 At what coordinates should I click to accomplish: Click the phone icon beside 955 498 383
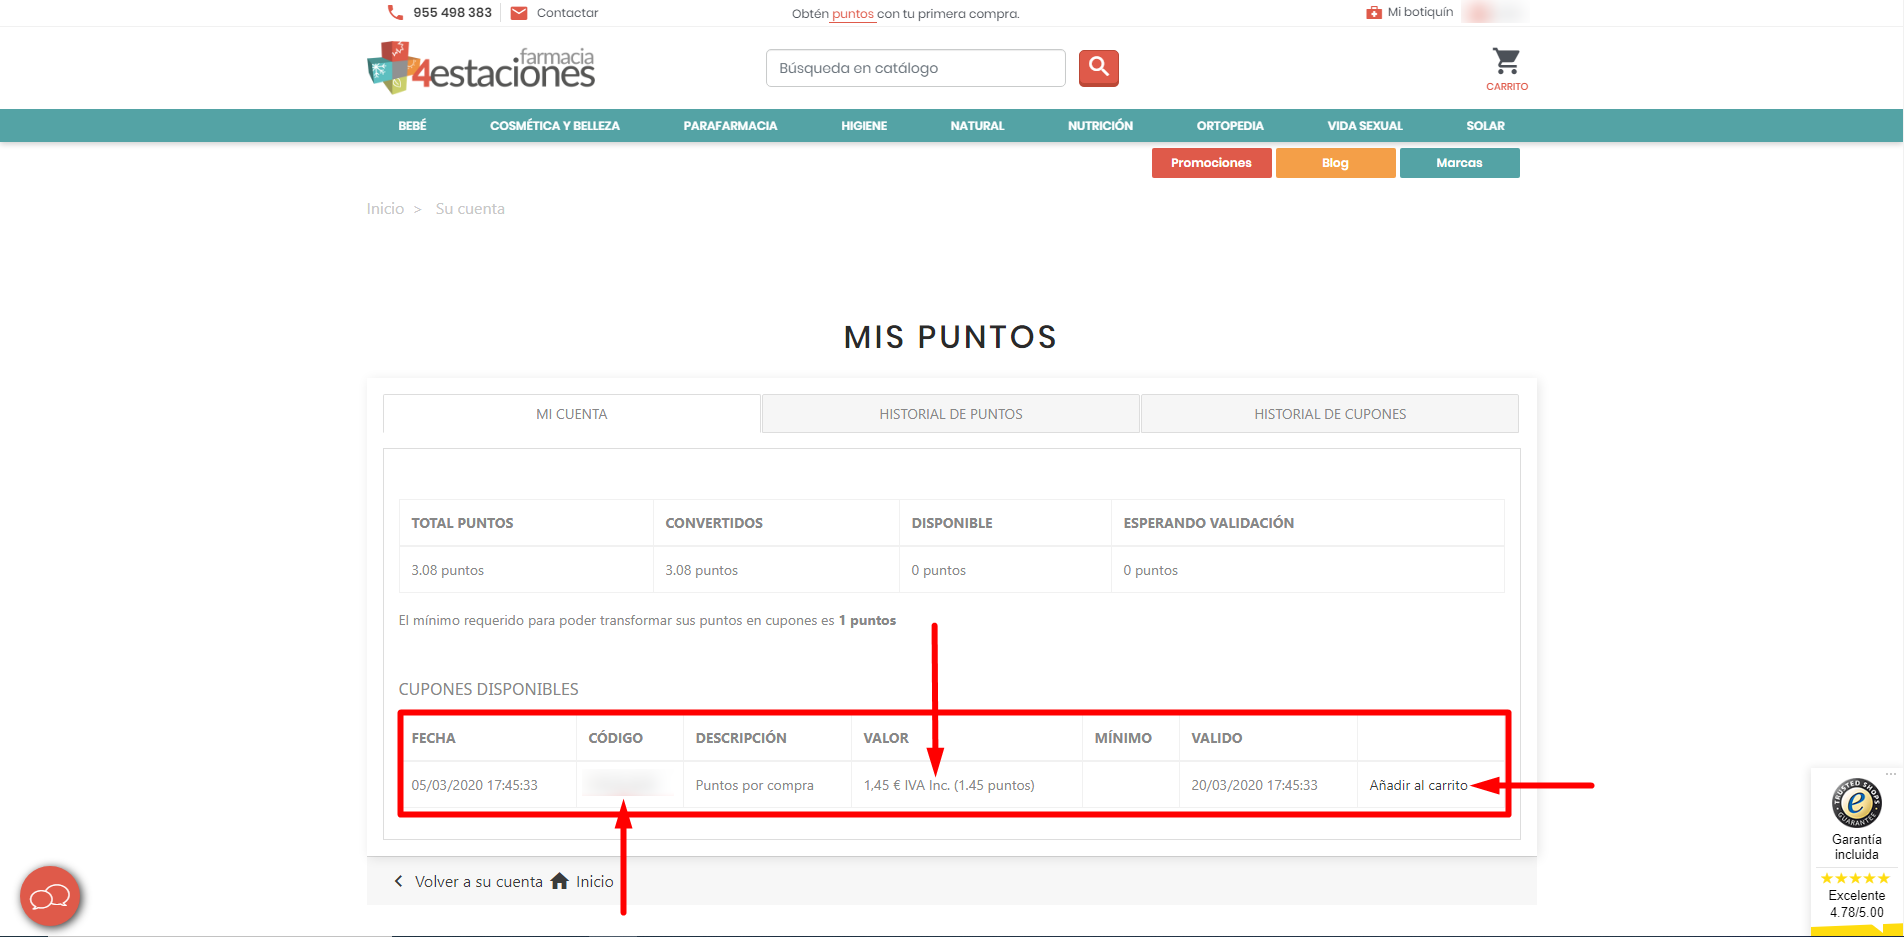tap(395, 13)
